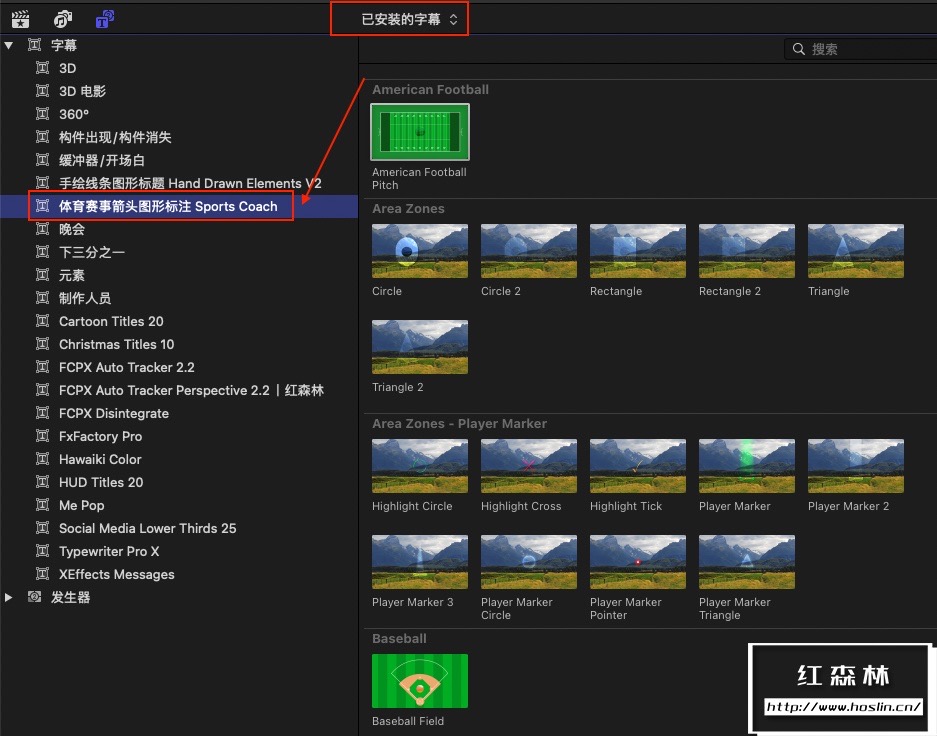
Task: Select the Titles and Generators sidebar icon
Action: (105, 19)
